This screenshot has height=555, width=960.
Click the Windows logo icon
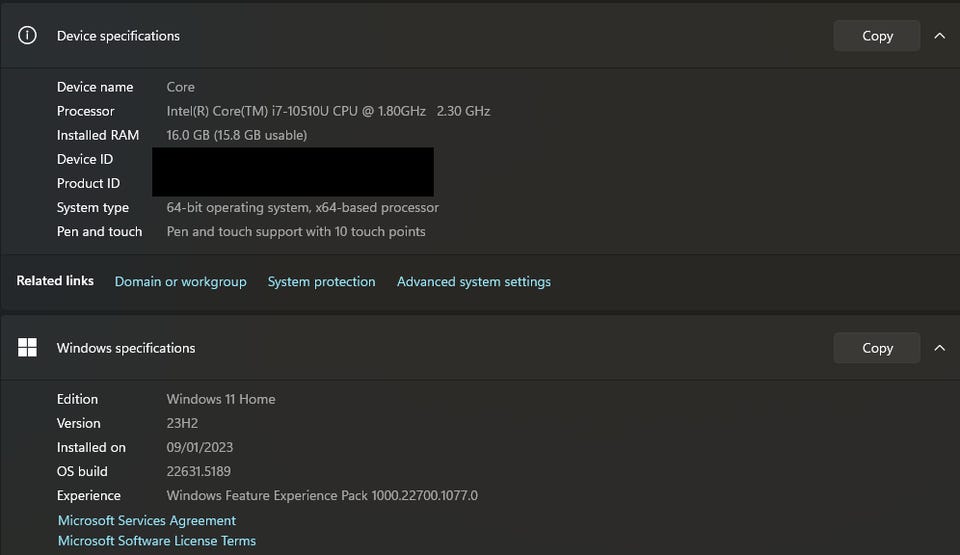click(28, 348)
